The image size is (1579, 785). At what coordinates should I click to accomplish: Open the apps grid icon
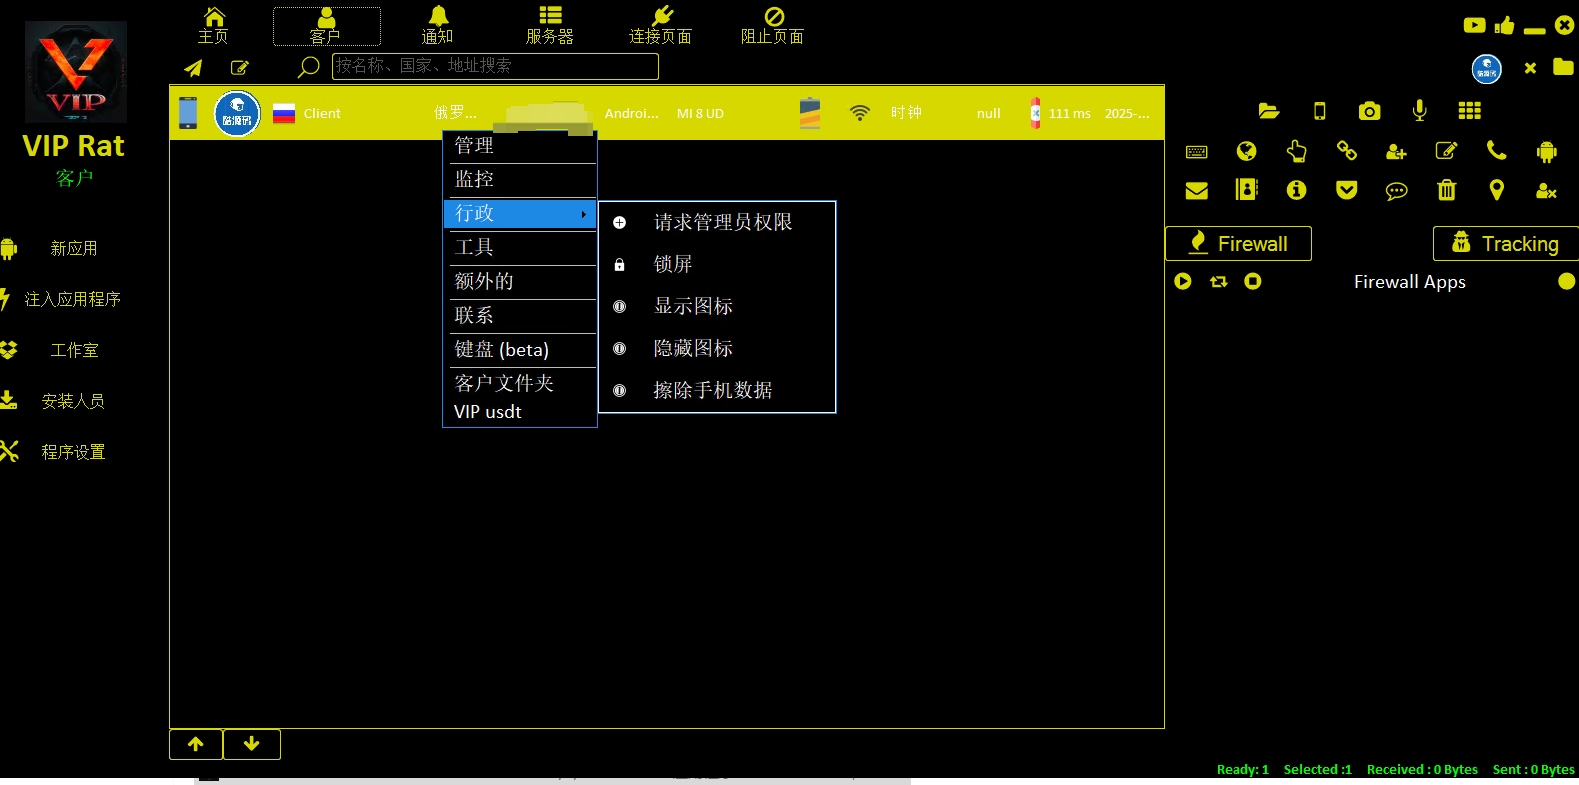coord(1469,111)
